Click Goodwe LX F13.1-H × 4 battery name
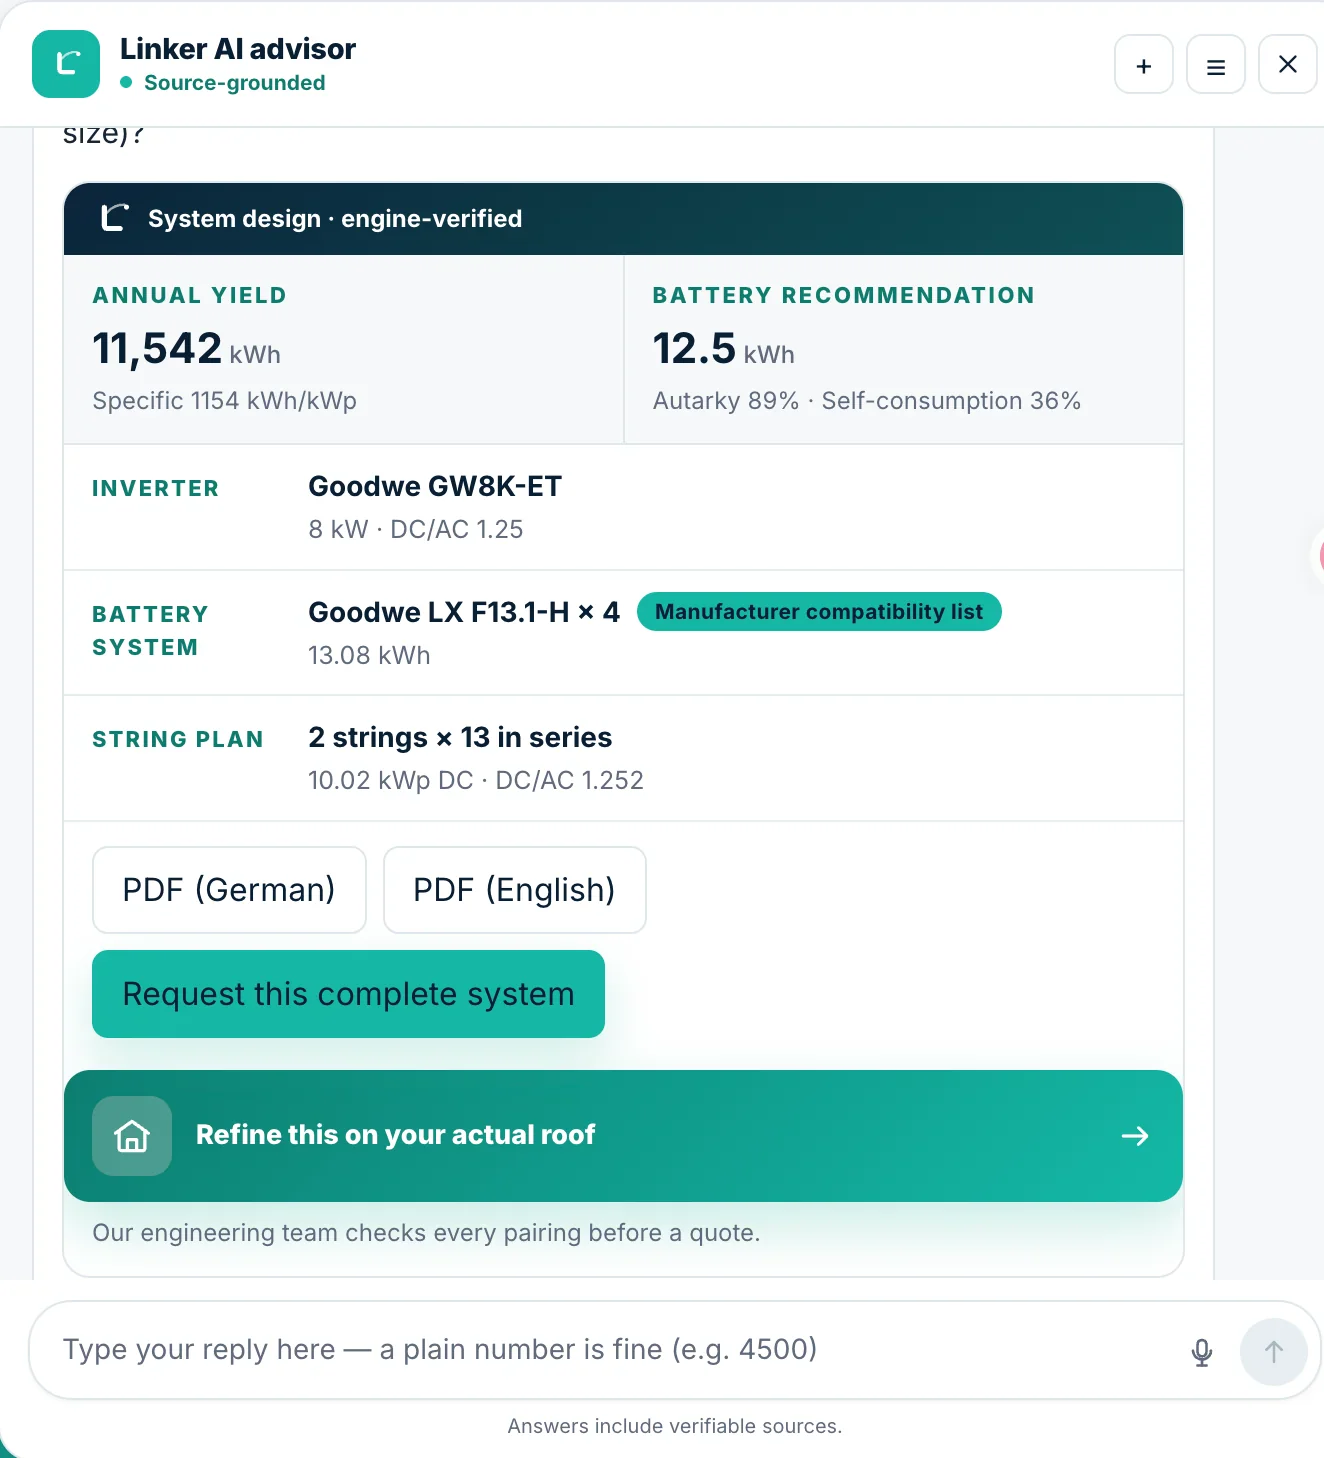The height and width of the screenshot is (1458, 1324). coord(464,612)
